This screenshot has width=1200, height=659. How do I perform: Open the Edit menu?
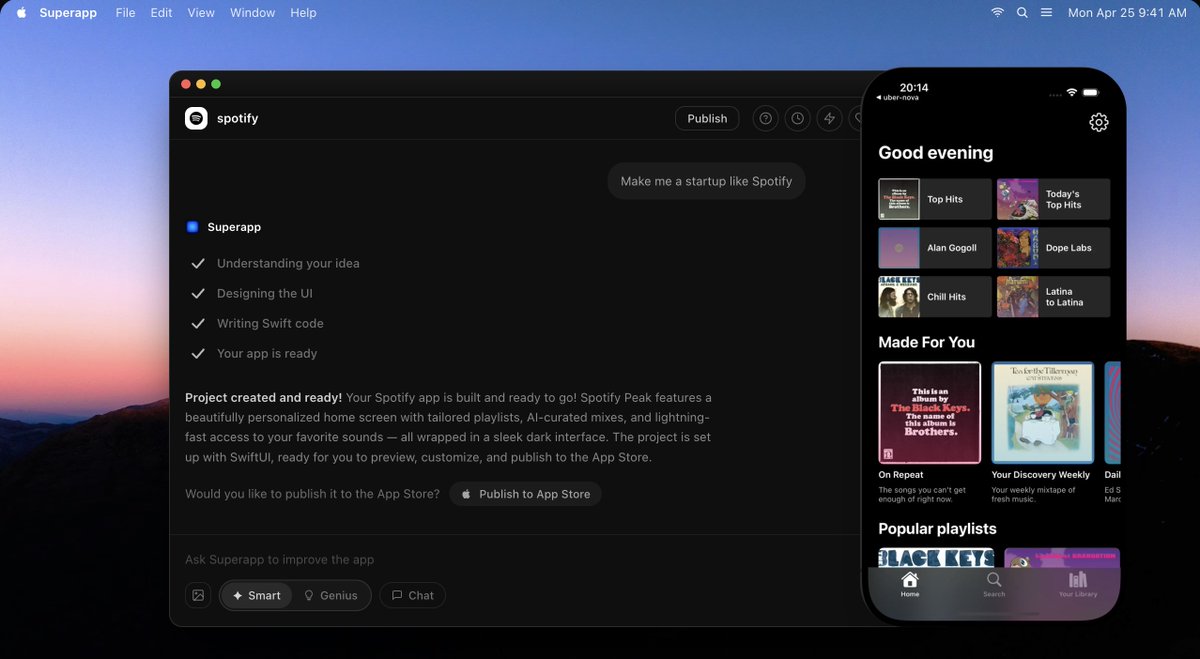coord(161,13)
